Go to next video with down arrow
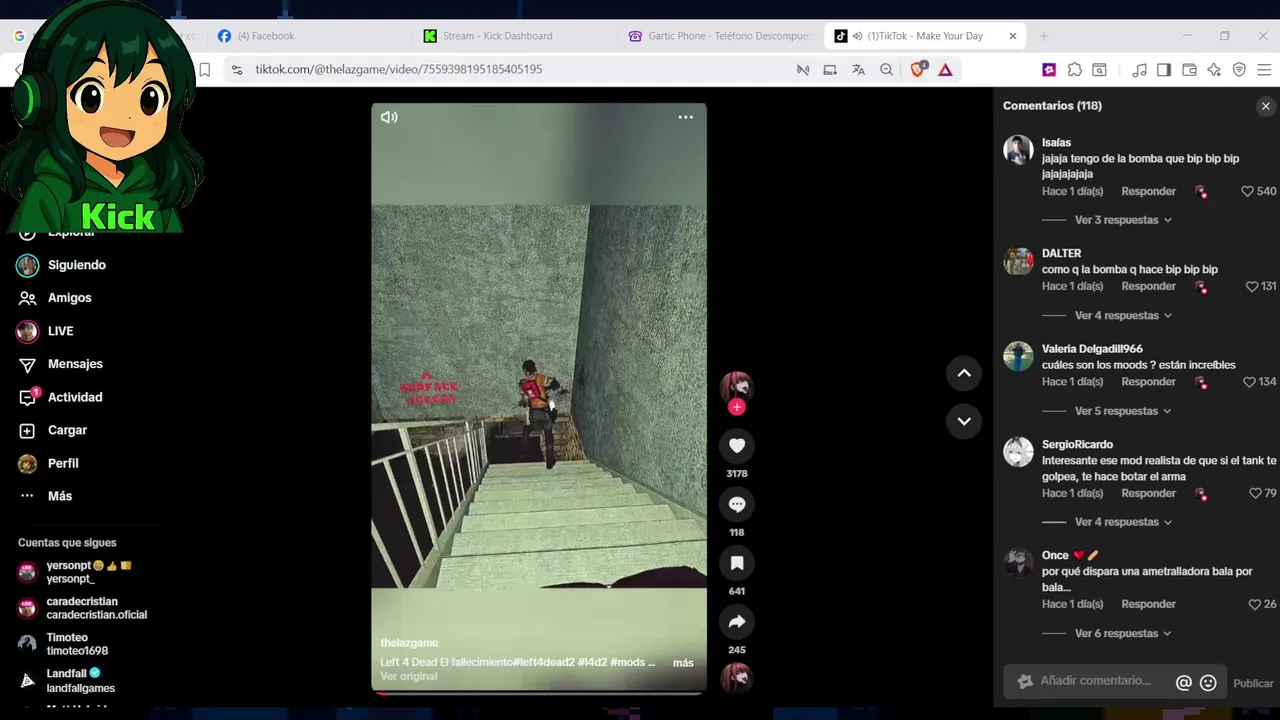Image resolution: width=1280 pixels, height=720 pixels. [x=964, y=421]
